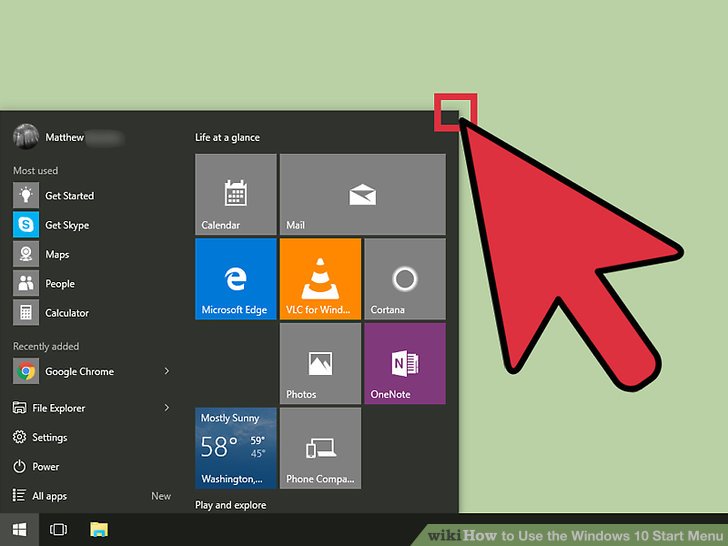This screenshot has height=546, width=728.
Task: Click the Calculator app icon
Action: coord(26,312)
